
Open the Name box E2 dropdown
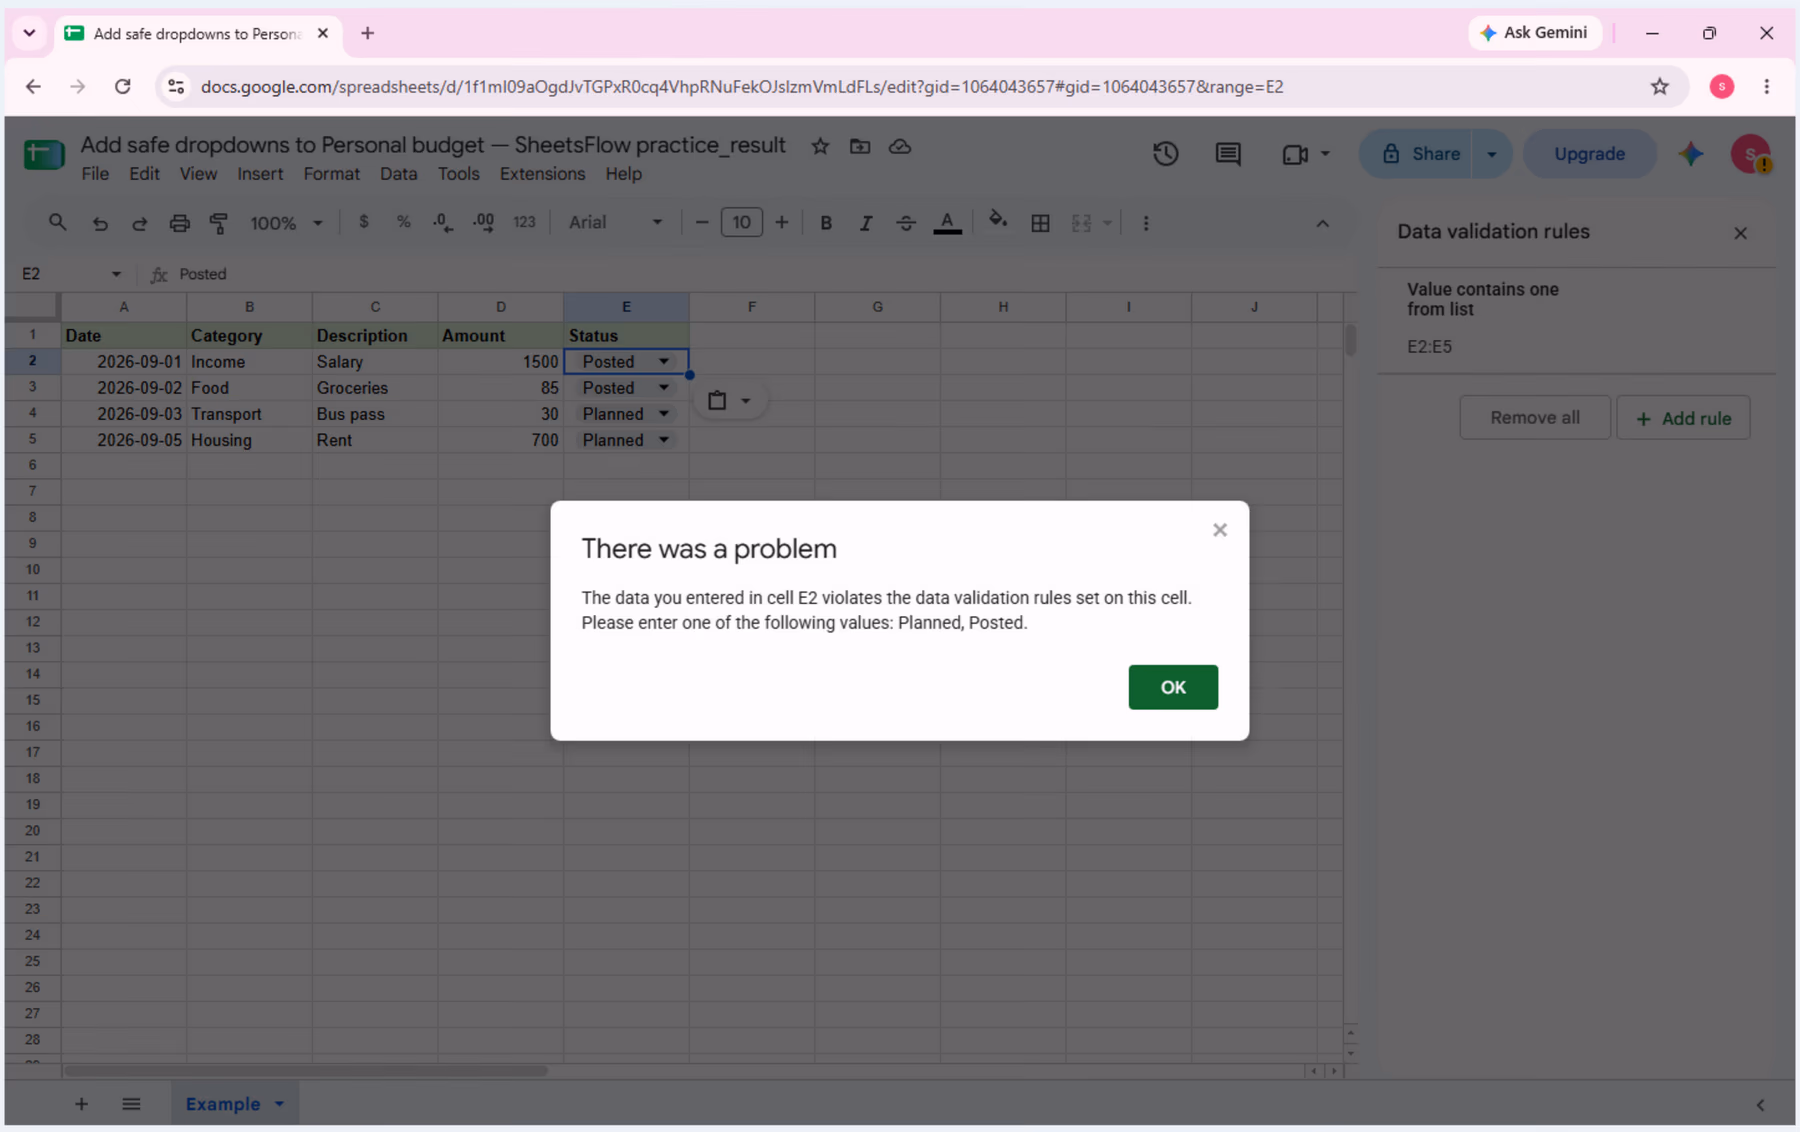[x=116, y=274]
